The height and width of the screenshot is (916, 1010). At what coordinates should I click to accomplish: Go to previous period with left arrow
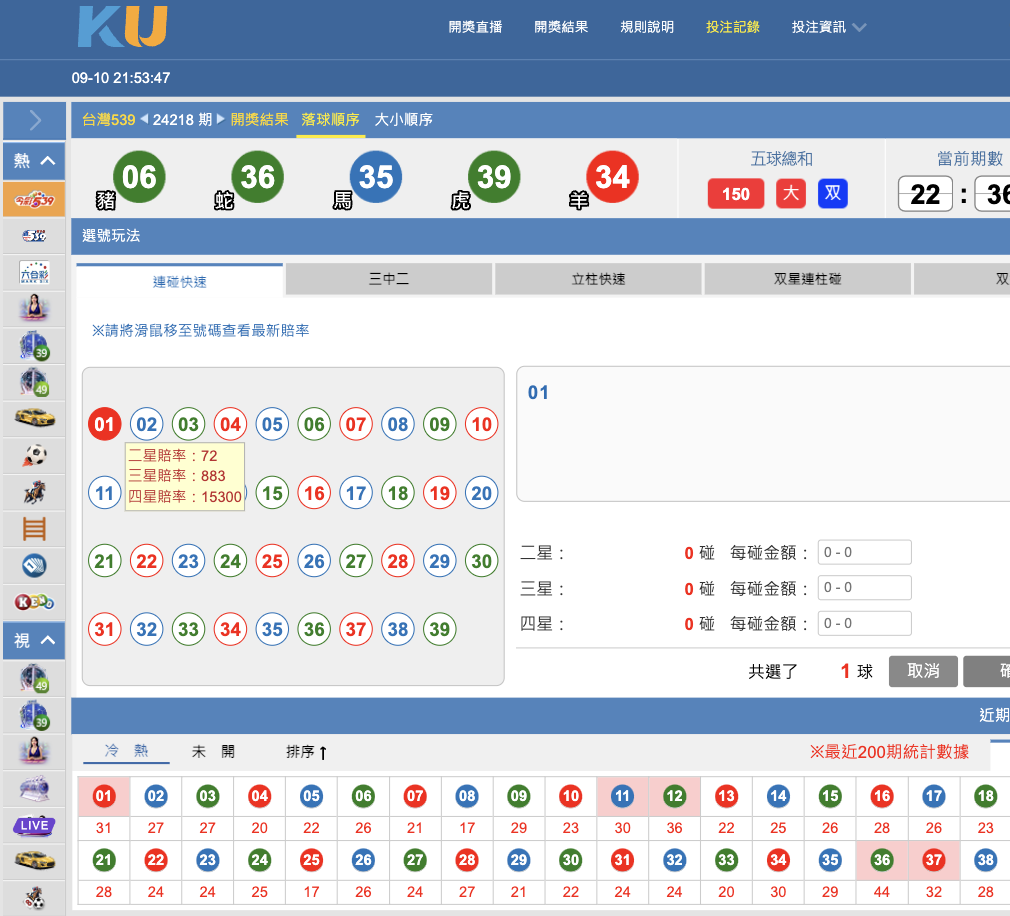click(144, 119)
